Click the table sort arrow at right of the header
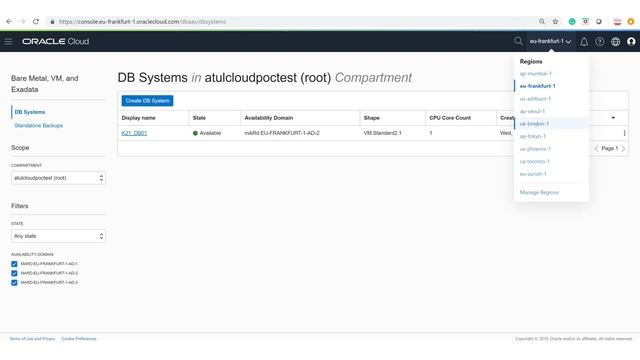 tap(613, 118)
